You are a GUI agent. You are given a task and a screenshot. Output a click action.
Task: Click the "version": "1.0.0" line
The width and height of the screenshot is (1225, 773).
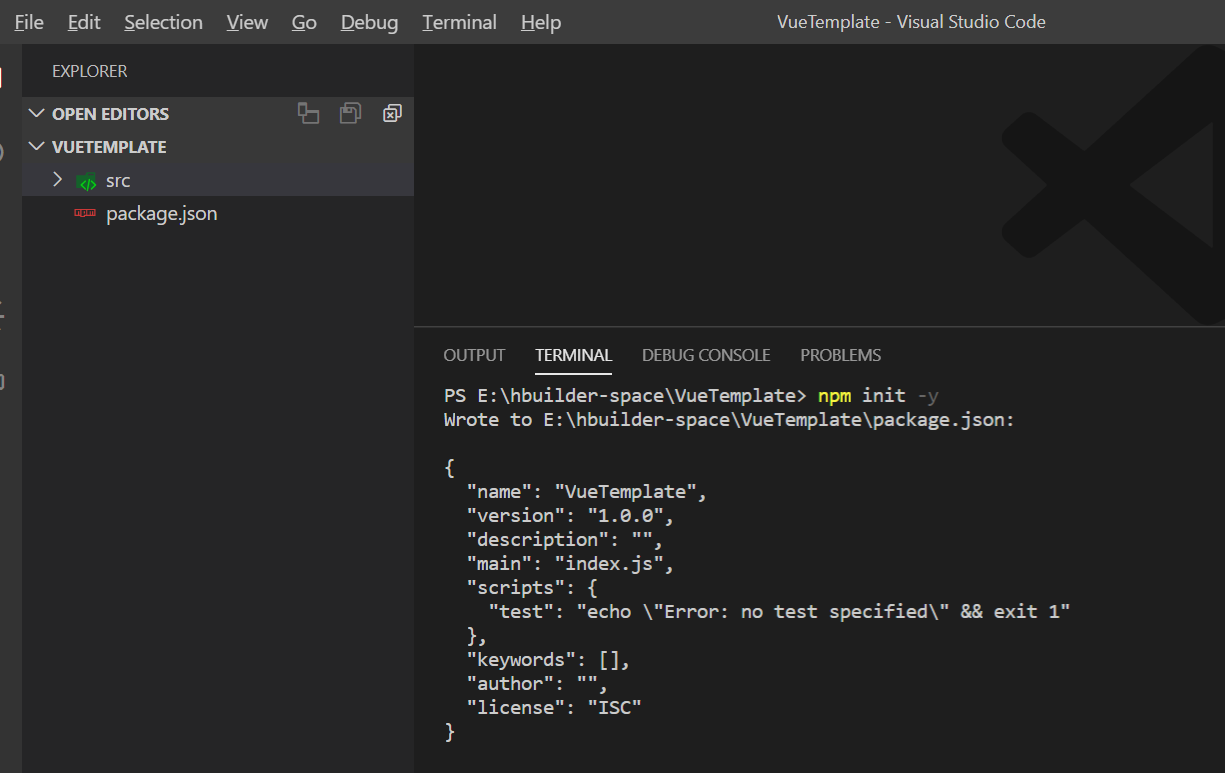point(570,516)
